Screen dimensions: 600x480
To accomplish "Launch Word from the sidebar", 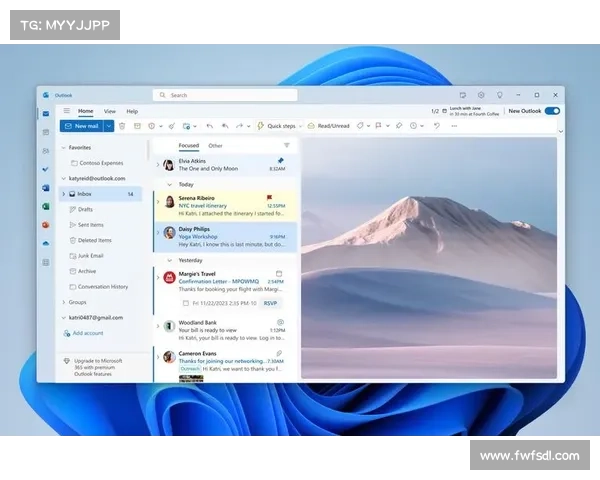I will pyautogui.click(x=46, y=188).
